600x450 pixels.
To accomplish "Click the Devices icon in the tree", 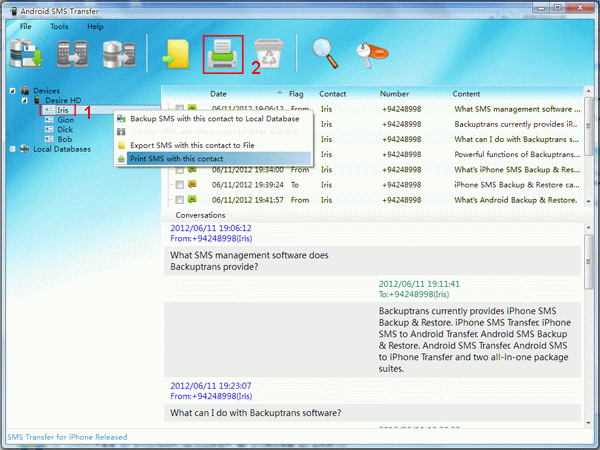I will (25, 91).
